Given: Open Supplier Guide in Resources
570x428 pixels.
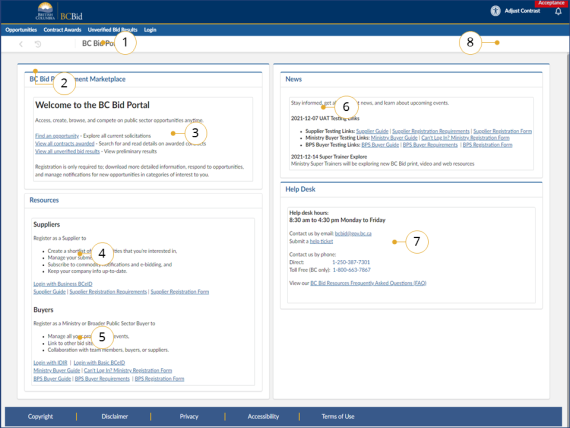Looking at the screenshot, I should [x=49, y=292].
